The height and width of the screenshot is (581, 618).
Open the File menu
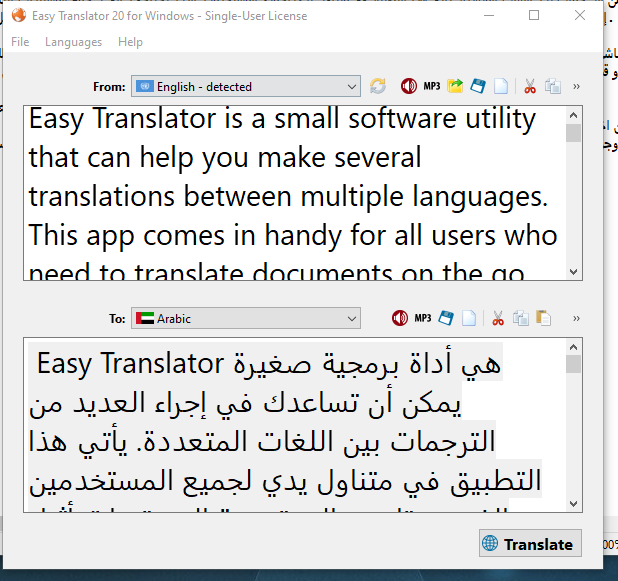pyautogui.click(x=20, y=42)
